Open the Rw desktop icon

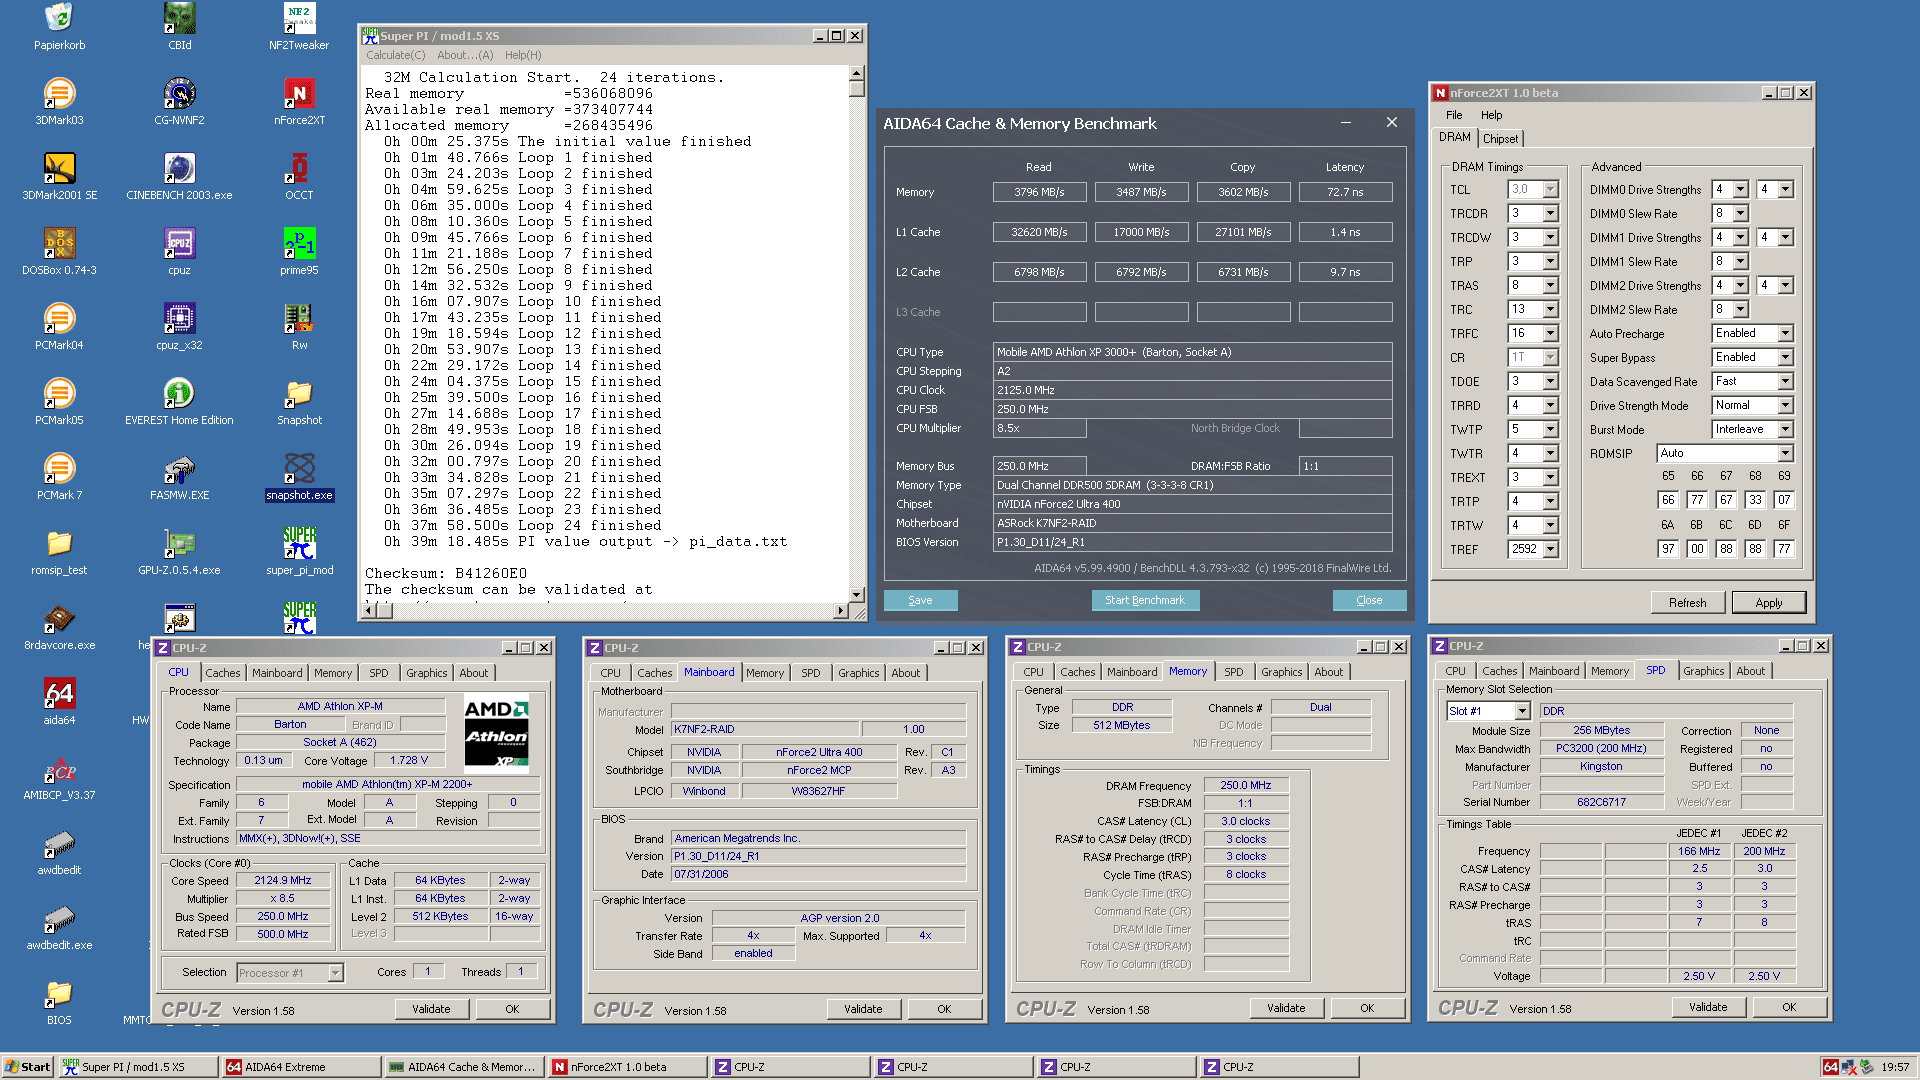299,327
